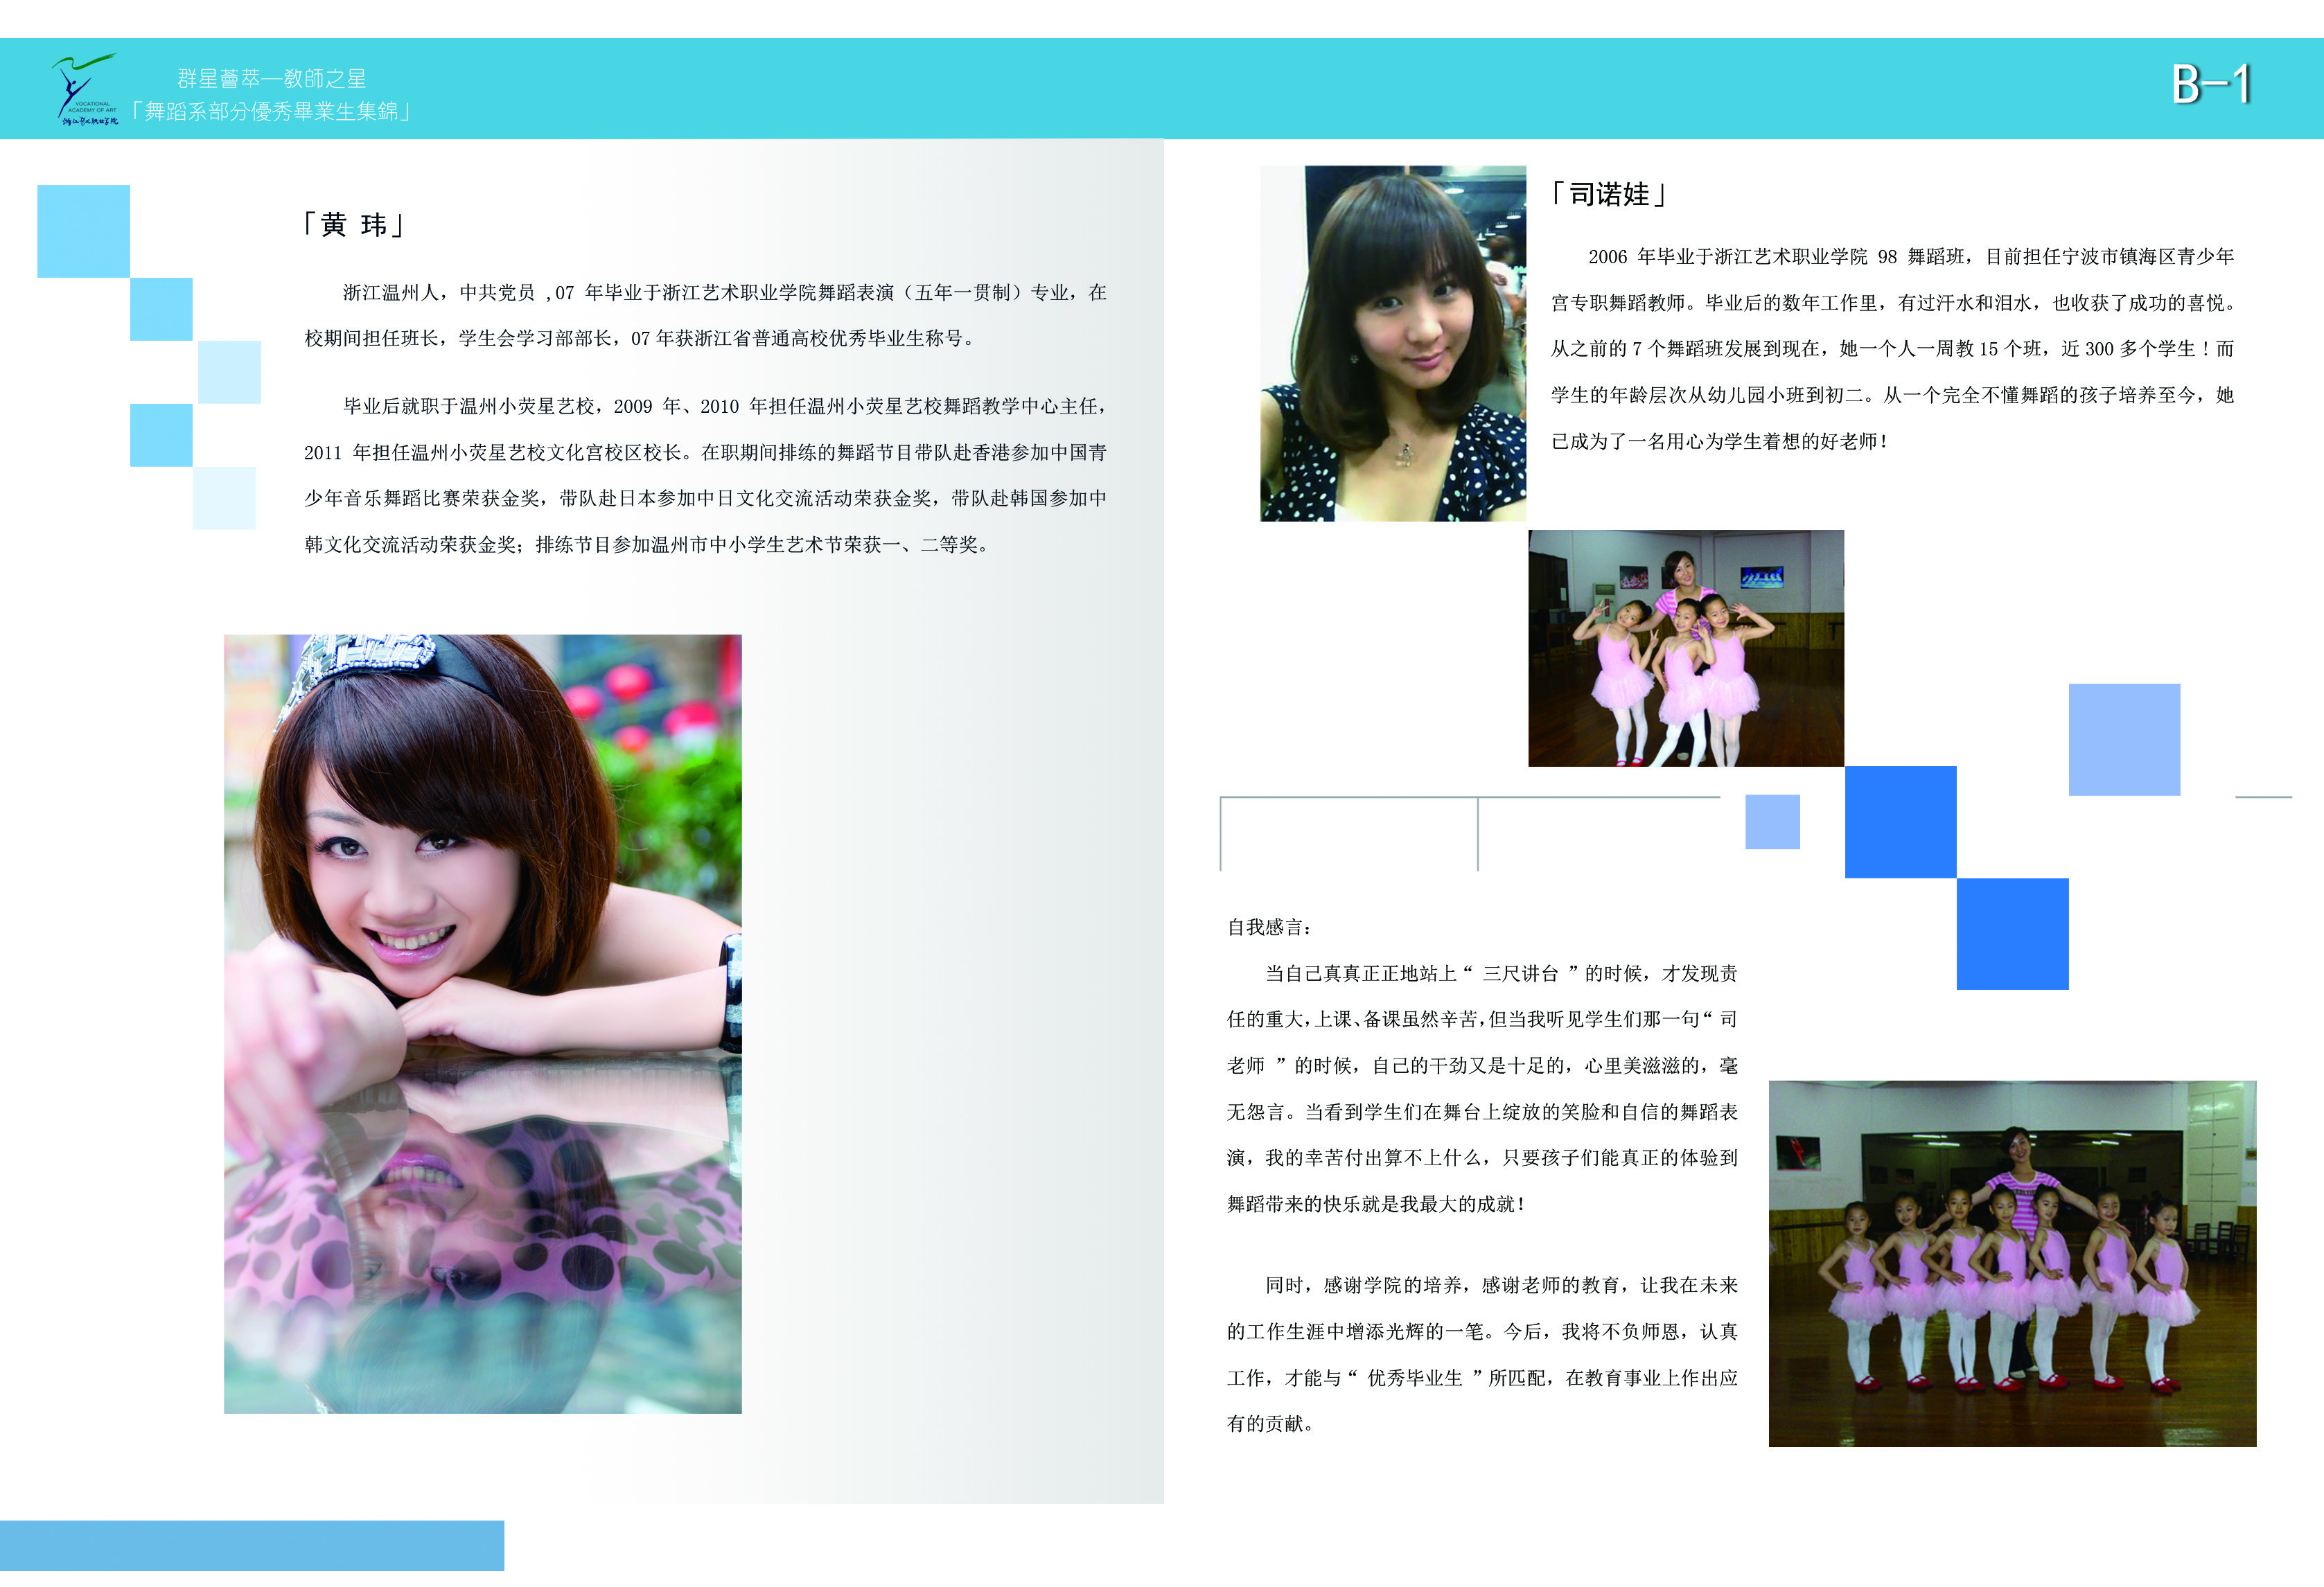The height and width of the screenshot is (1587, 2324).
Task: Click the blue bar at bottom left
Action: (251, 1545)
